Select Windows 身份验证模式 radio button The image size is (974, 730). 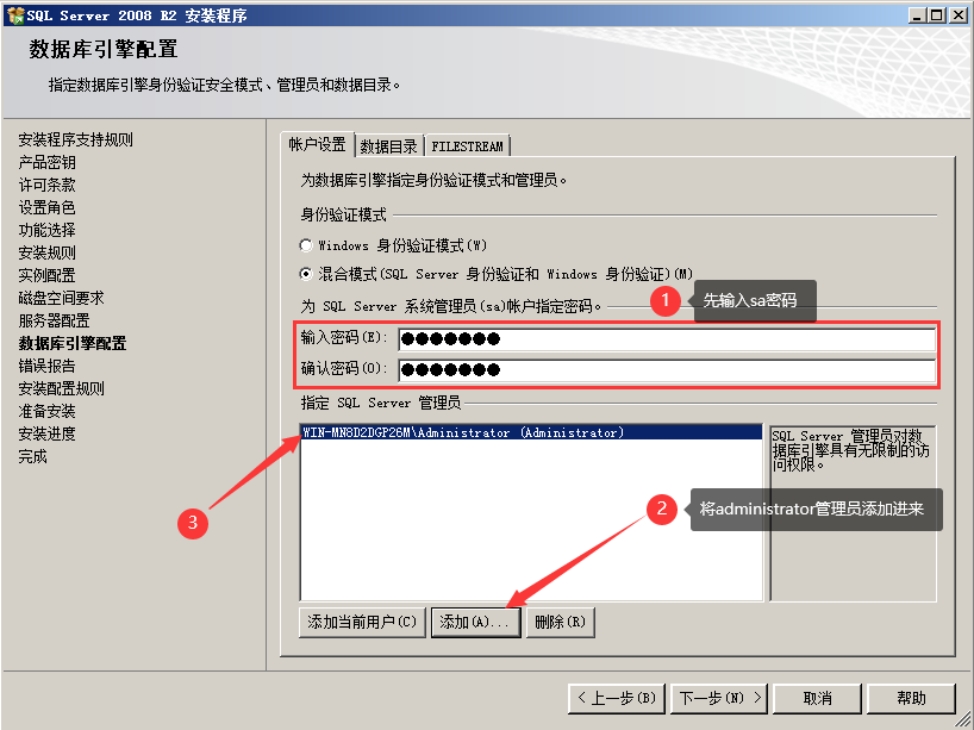point(306,245)
